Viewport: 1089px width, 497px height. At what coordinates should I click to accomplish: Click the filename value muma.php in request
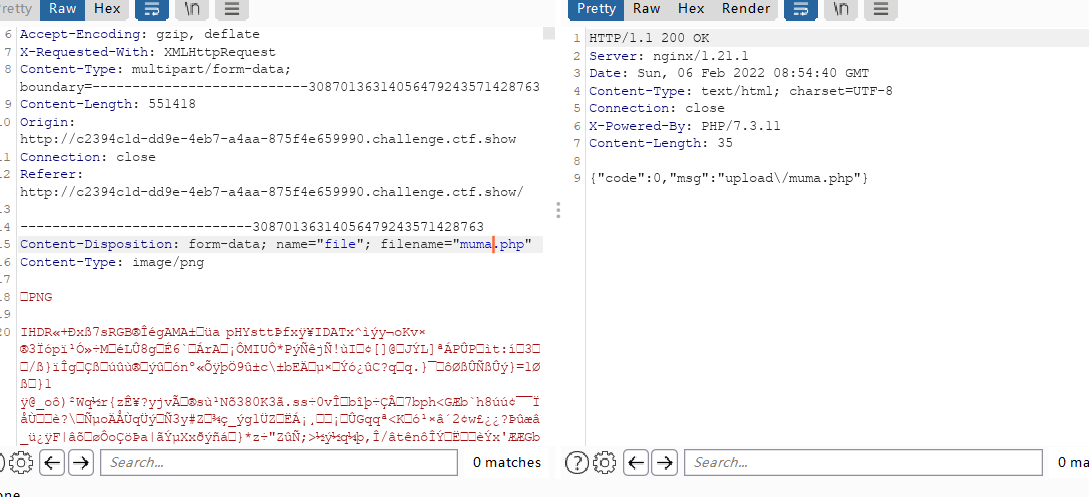492,244
